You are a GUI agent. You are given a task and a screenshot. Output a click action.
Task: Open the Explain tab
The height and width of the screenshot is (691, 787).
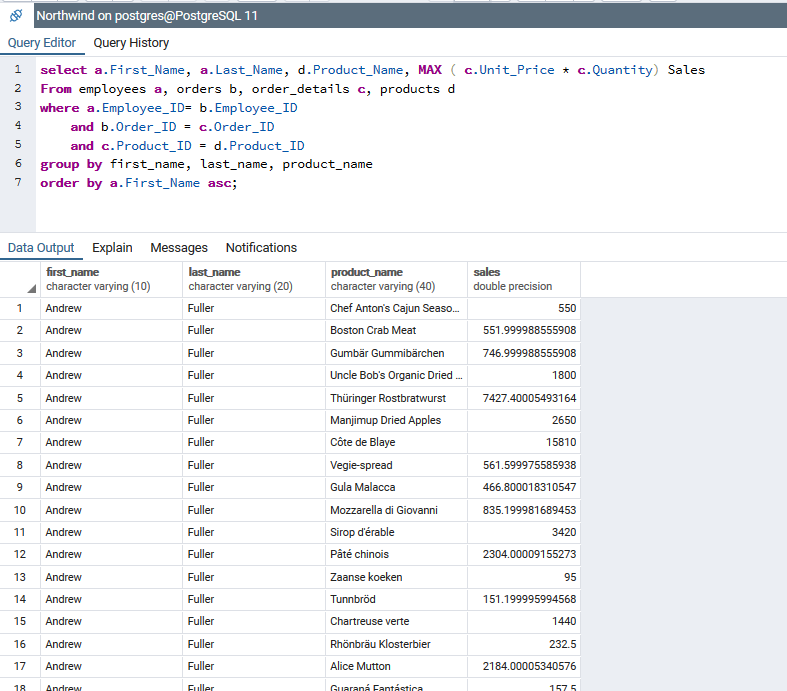pos(112,247)
